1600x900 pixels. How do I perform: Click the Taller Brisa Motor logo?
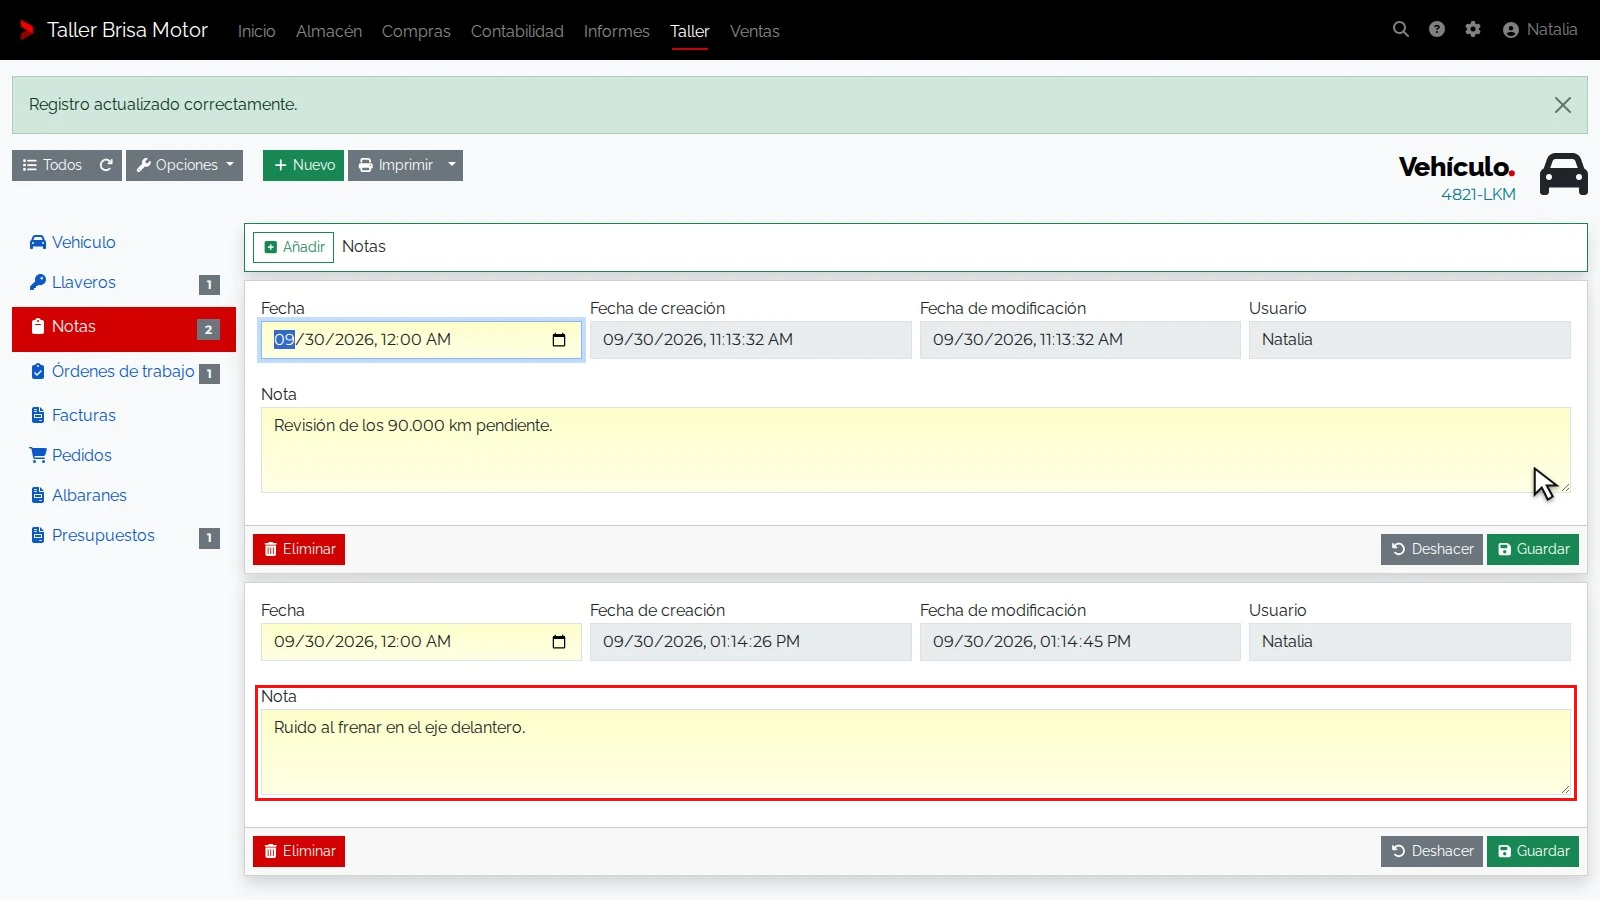113,30
